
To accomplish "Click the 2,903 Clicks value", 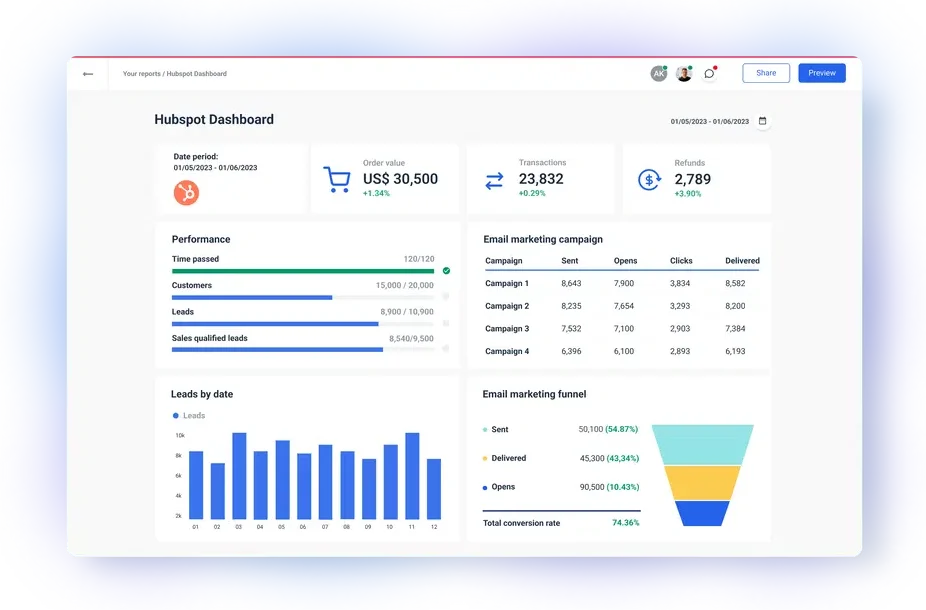I will (680, 328).
